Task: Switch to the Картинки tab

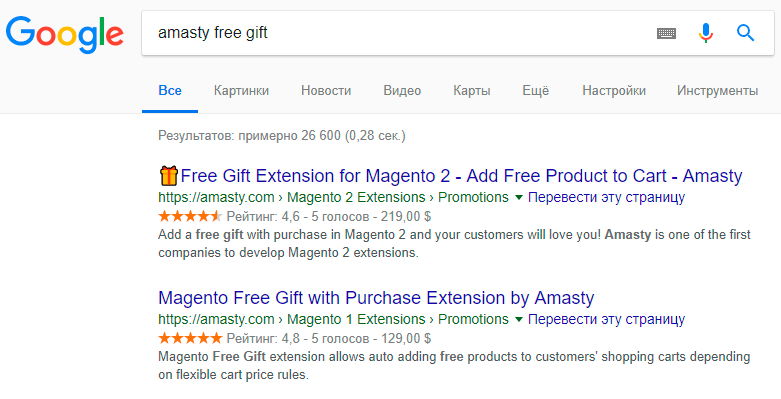Action: pos(241,91)
